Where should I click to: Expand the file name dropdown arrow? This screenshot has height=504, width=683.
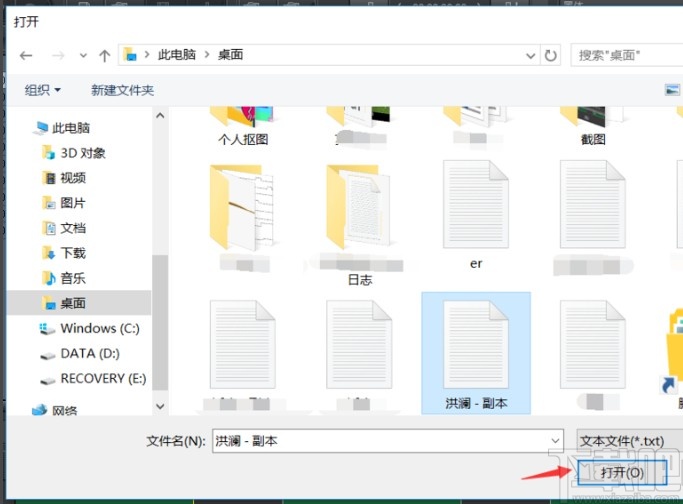click(x=555, y=441)
